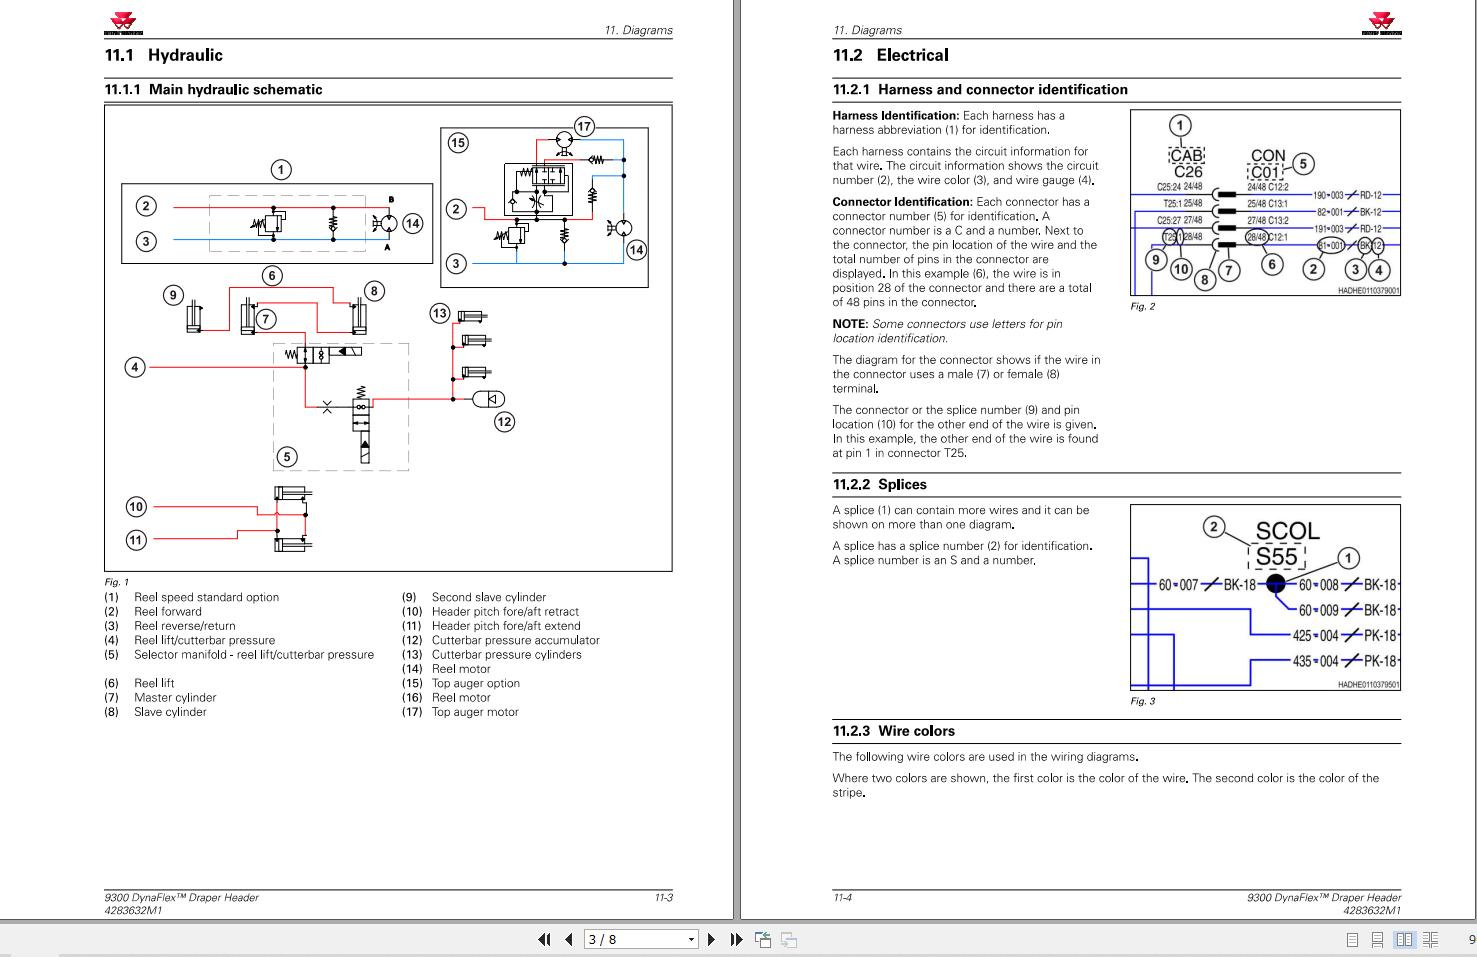This screenshot has height=957, width=1477.
Task: Click the 'Fig. 2' caption
Action: (1143, 307)
